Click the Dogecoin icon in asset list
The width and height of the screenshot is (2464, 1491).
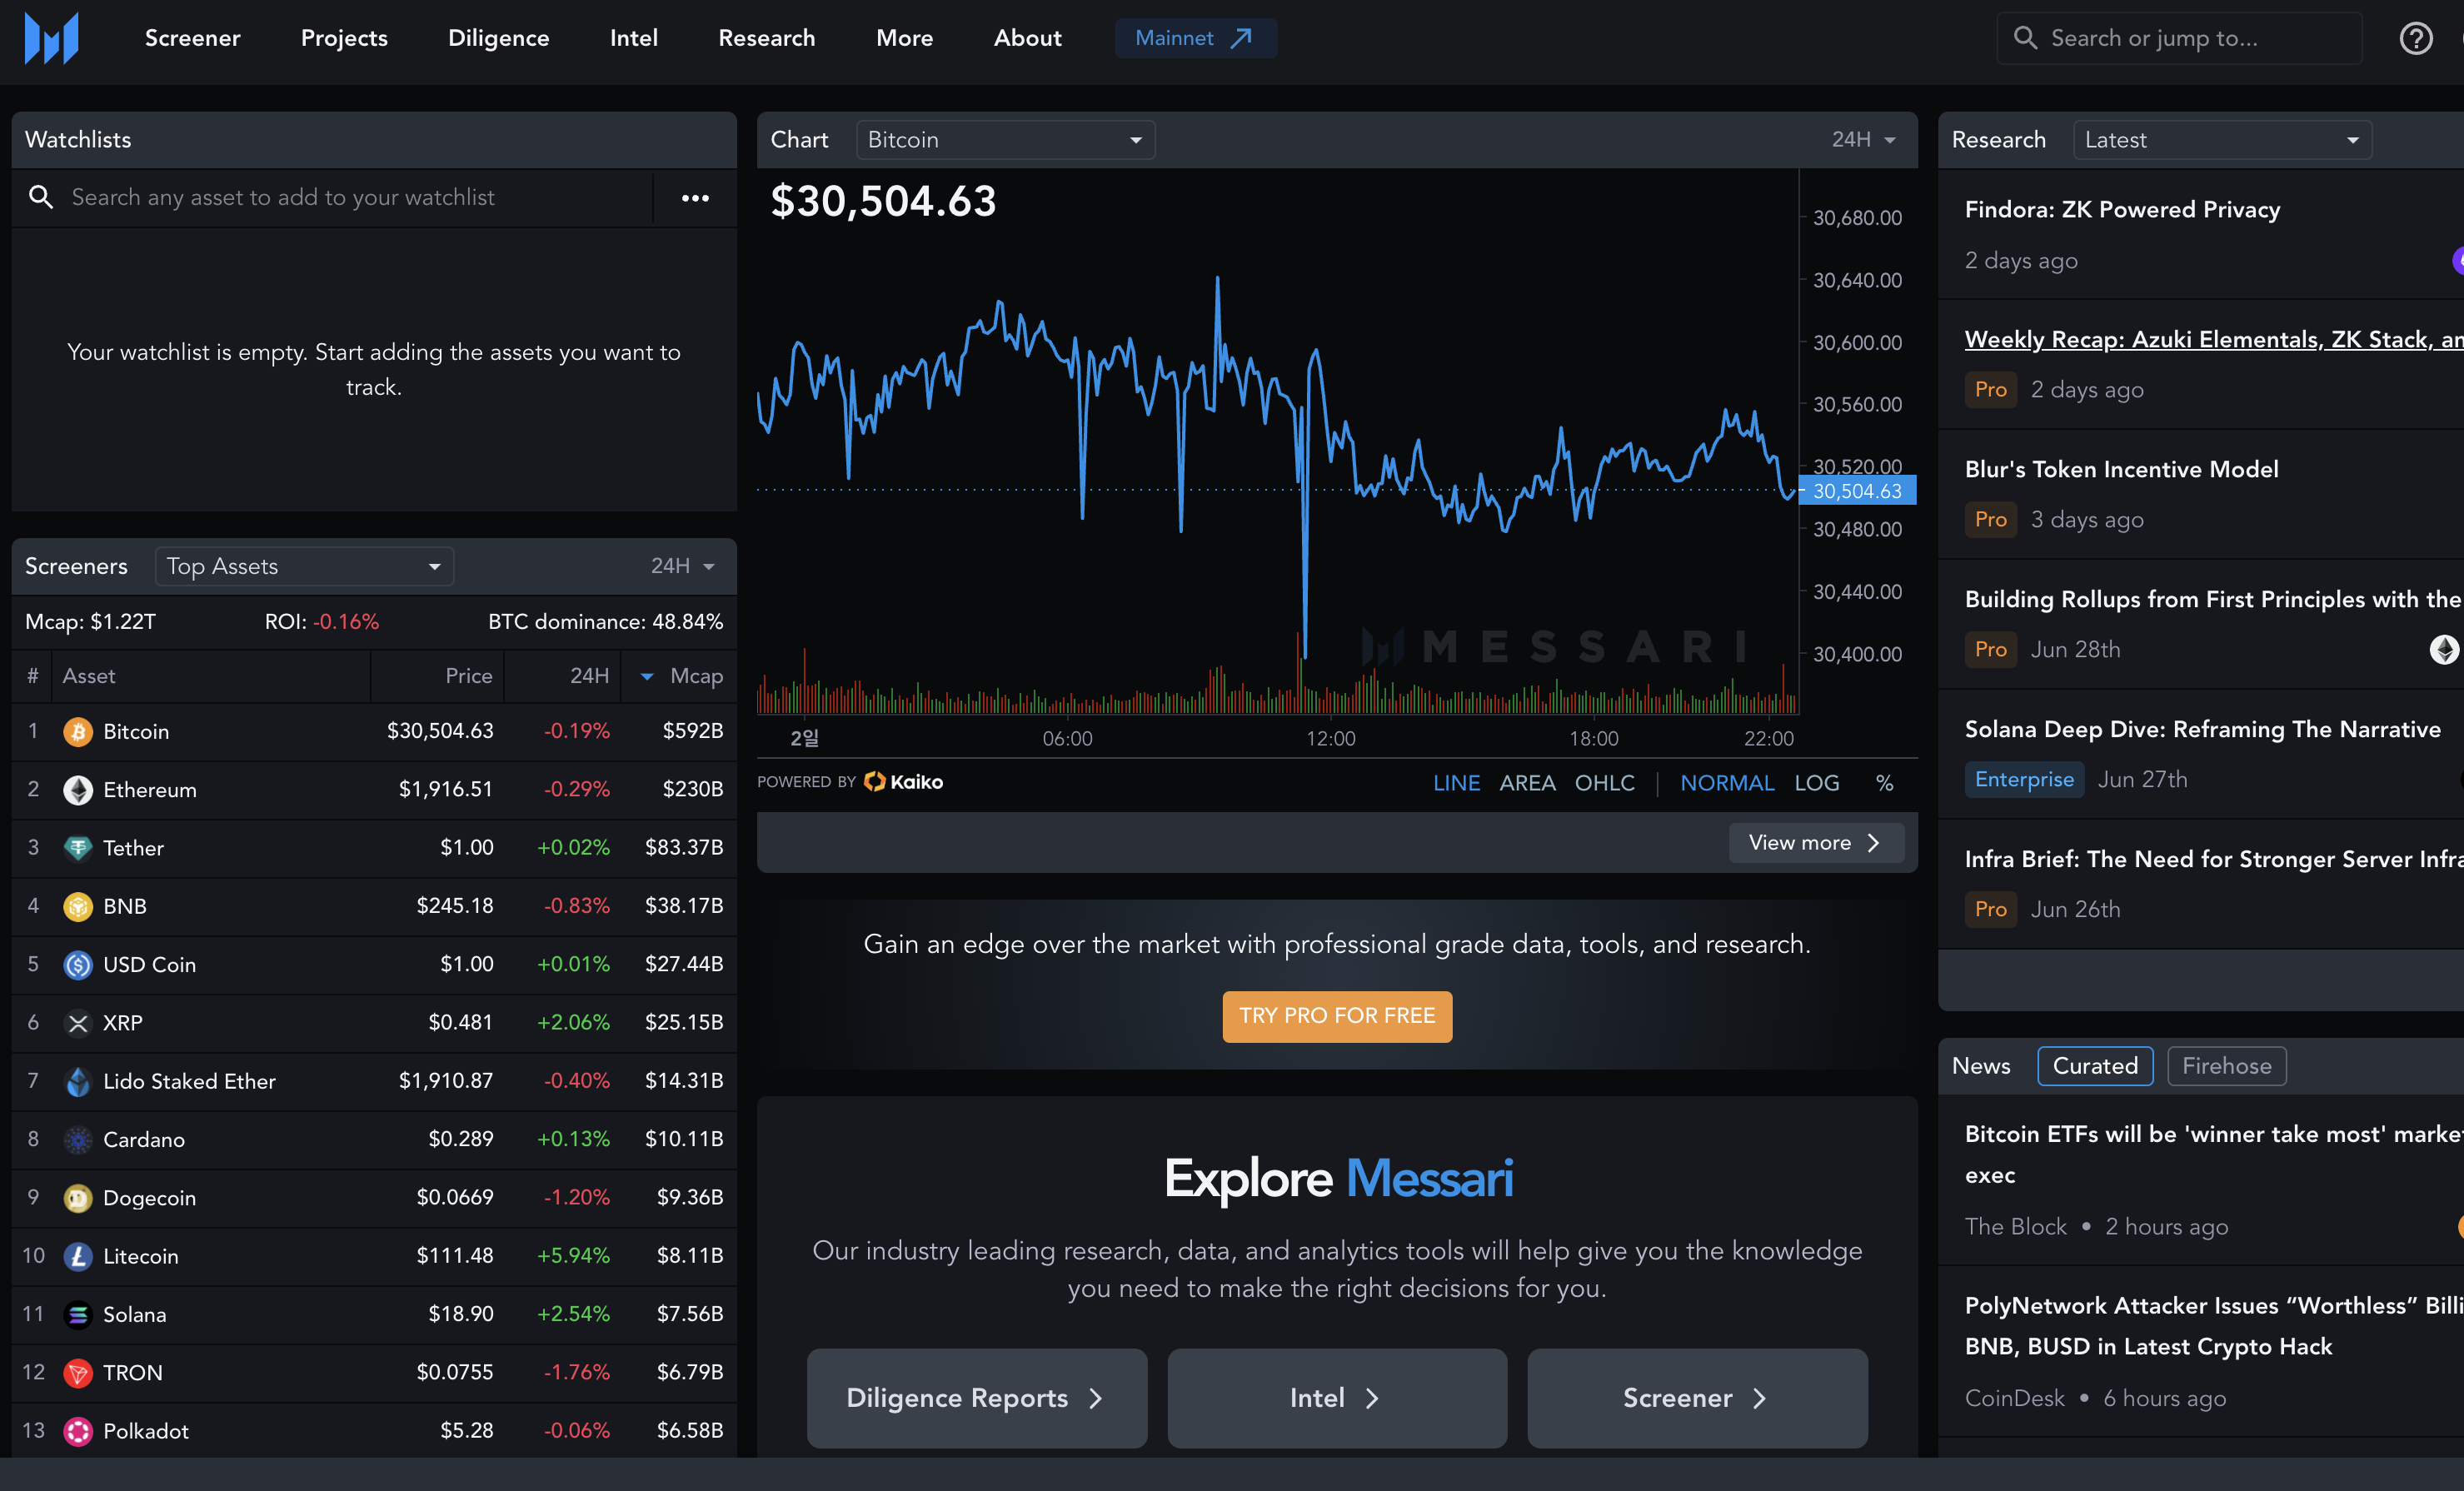[78, 1198]
